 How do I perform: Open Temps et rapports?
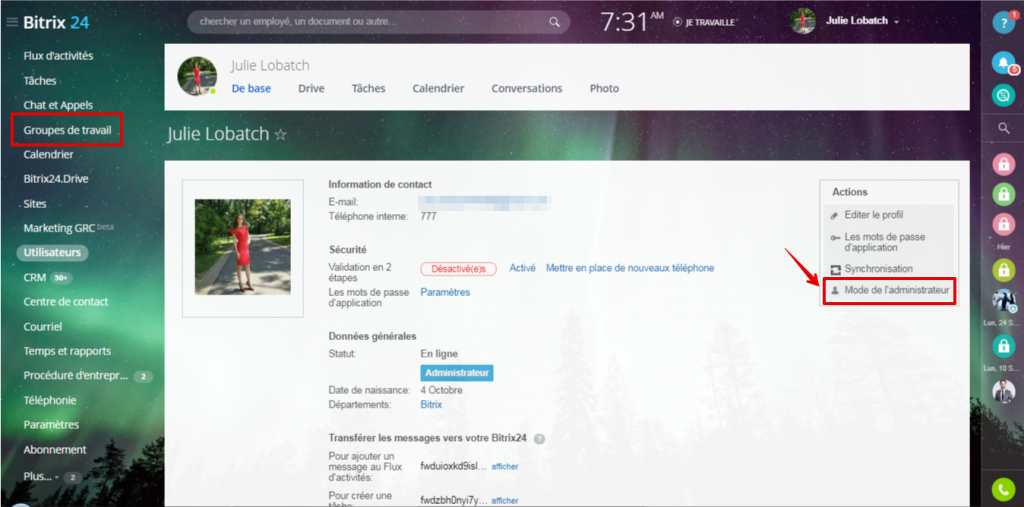[67, 351]
